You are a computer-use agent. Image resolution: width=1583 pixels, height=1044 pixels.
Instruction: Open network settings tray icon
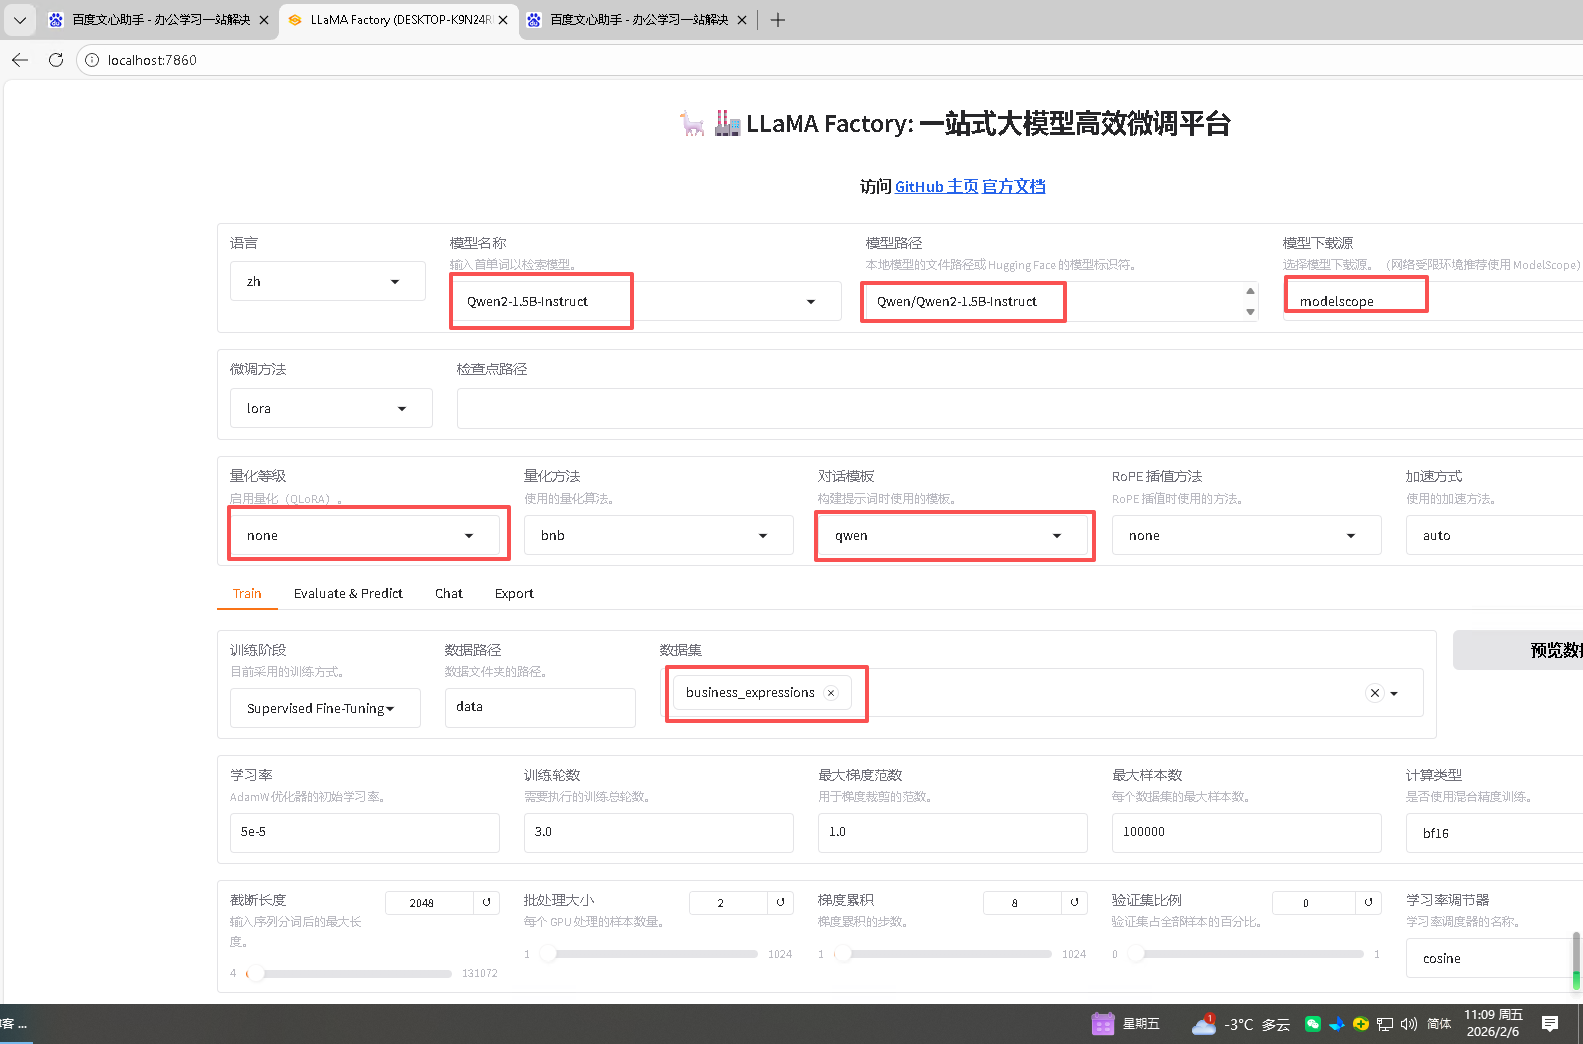pyautogui.click(x=1385, y=1024)
